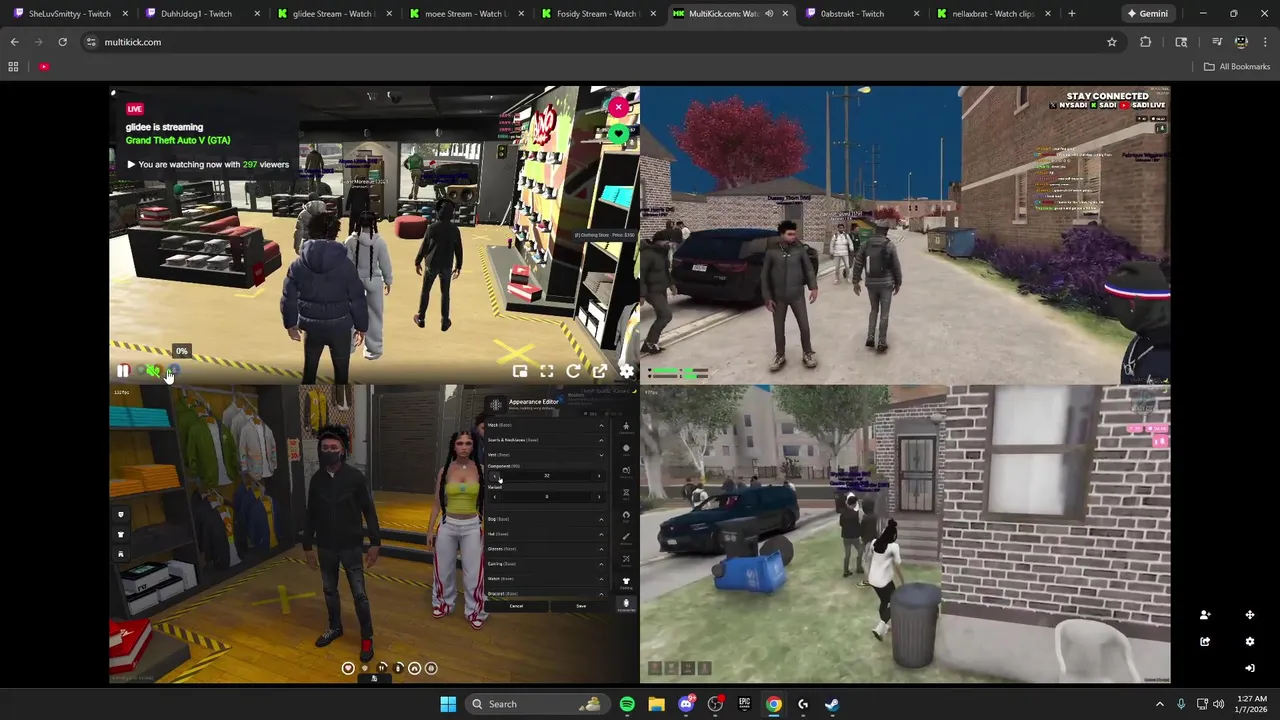The image size is (1280, 720).
Task: Open Chrome extensions puzzle icon
Action: (1146, 42)
